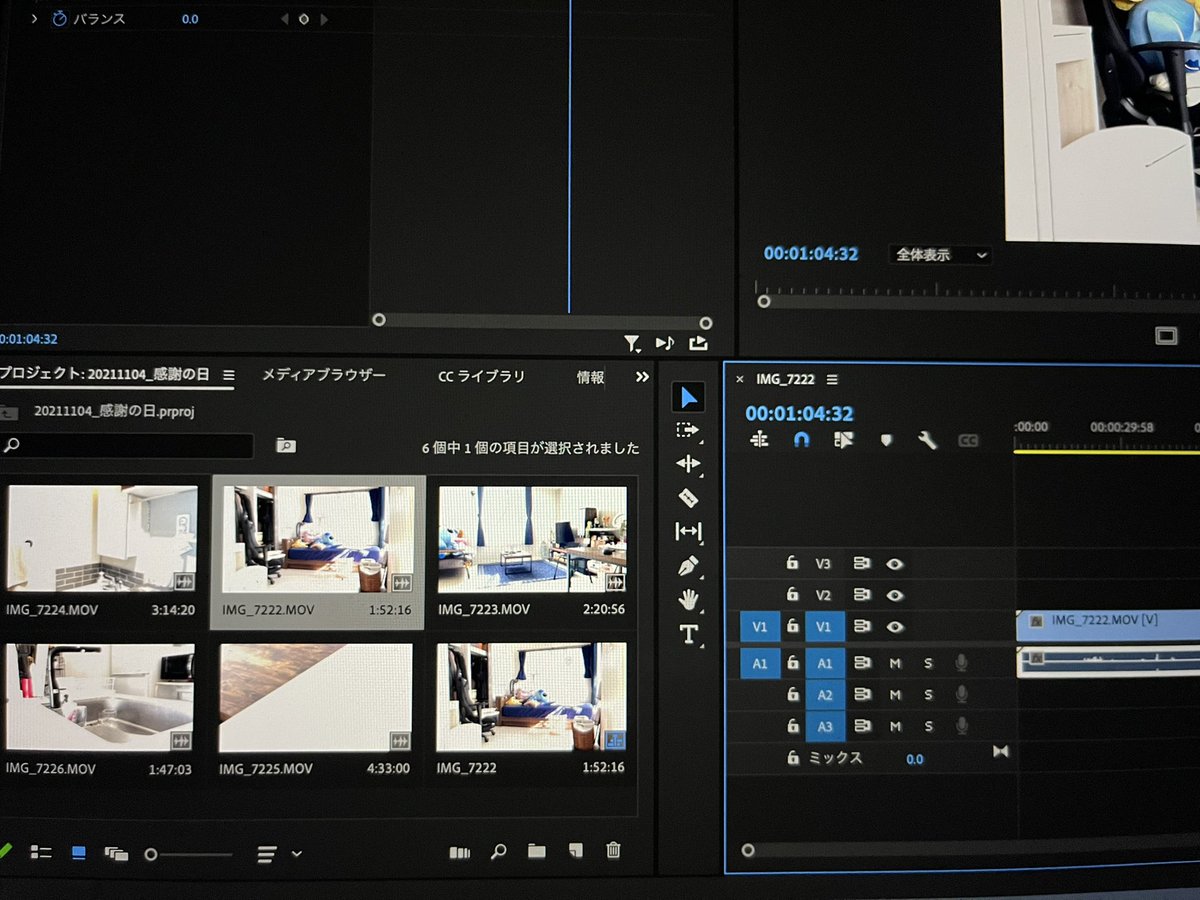Select the Hand tool
The width and height of the screenshot is (1200, 900).
point(688,600)
